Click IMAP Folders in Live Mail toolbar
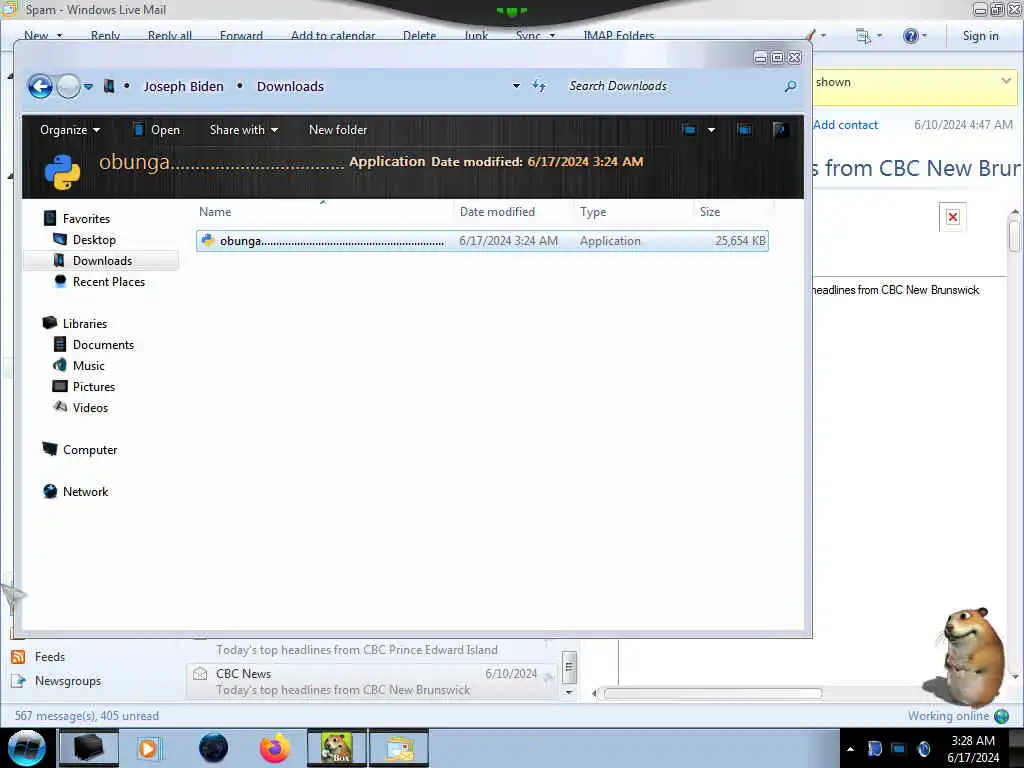1024x768 pixels. point(618,35)
